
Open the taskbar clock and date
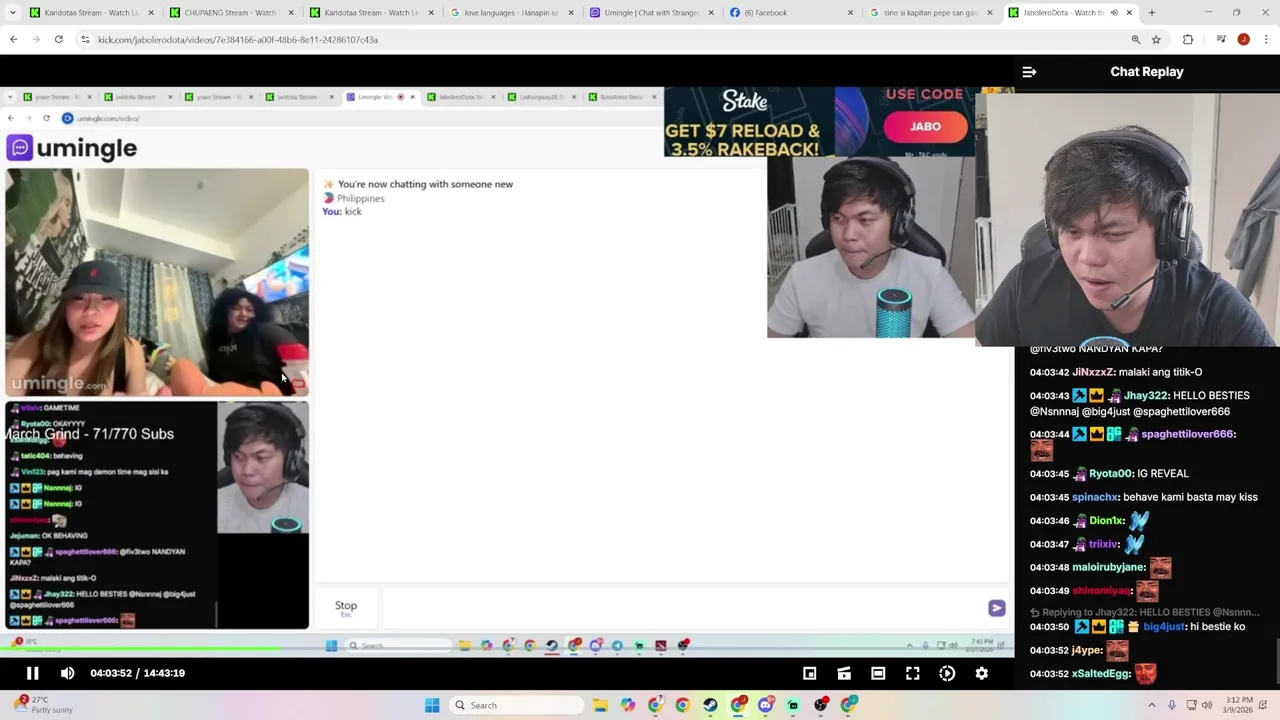point(1238,705)
